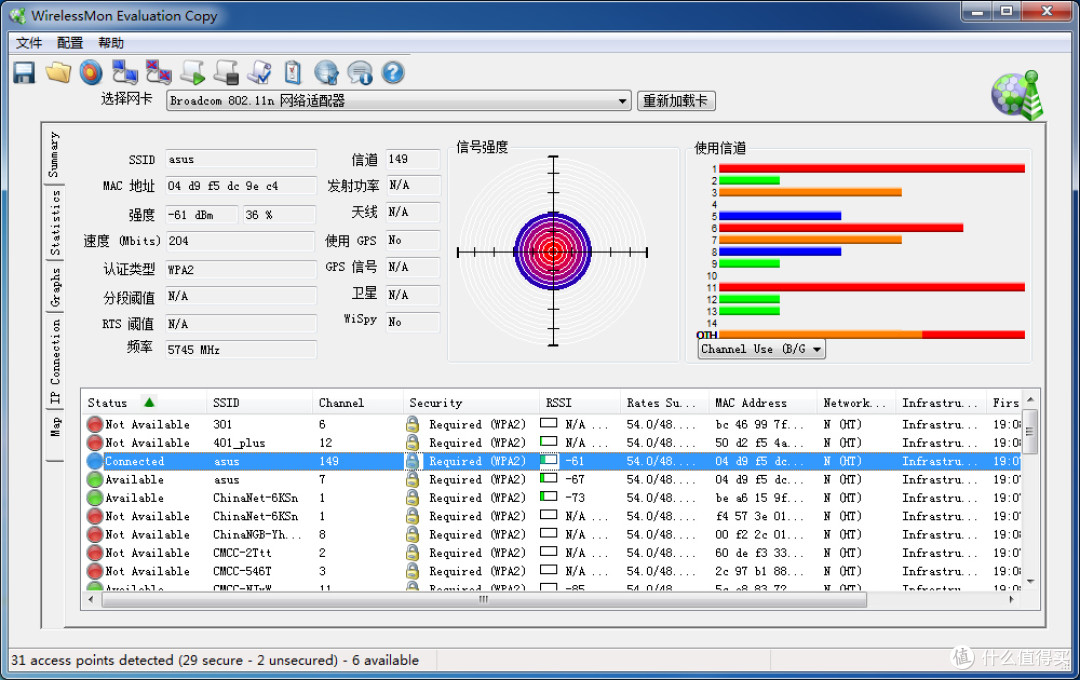Viewport: 1080px width, 680px height.
Task: Open the Channel Use B/G dropdown
Action: (761, 349)
